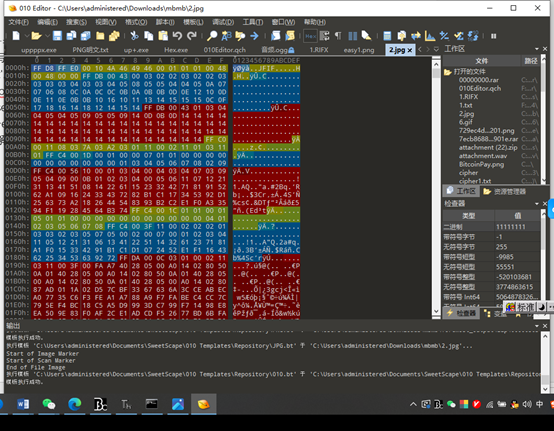
Task: Click the Run Template icon
Action: [290, 36]
